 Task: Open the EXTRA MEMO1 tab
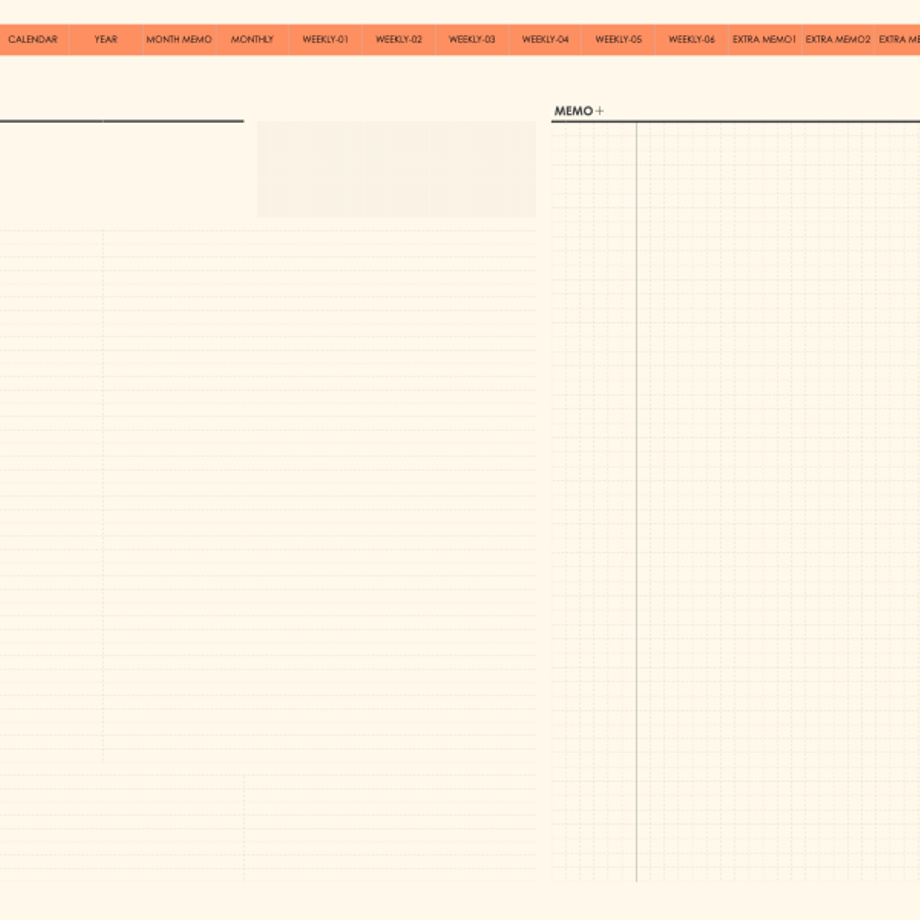pyautogui.click(x=765, y=39)
